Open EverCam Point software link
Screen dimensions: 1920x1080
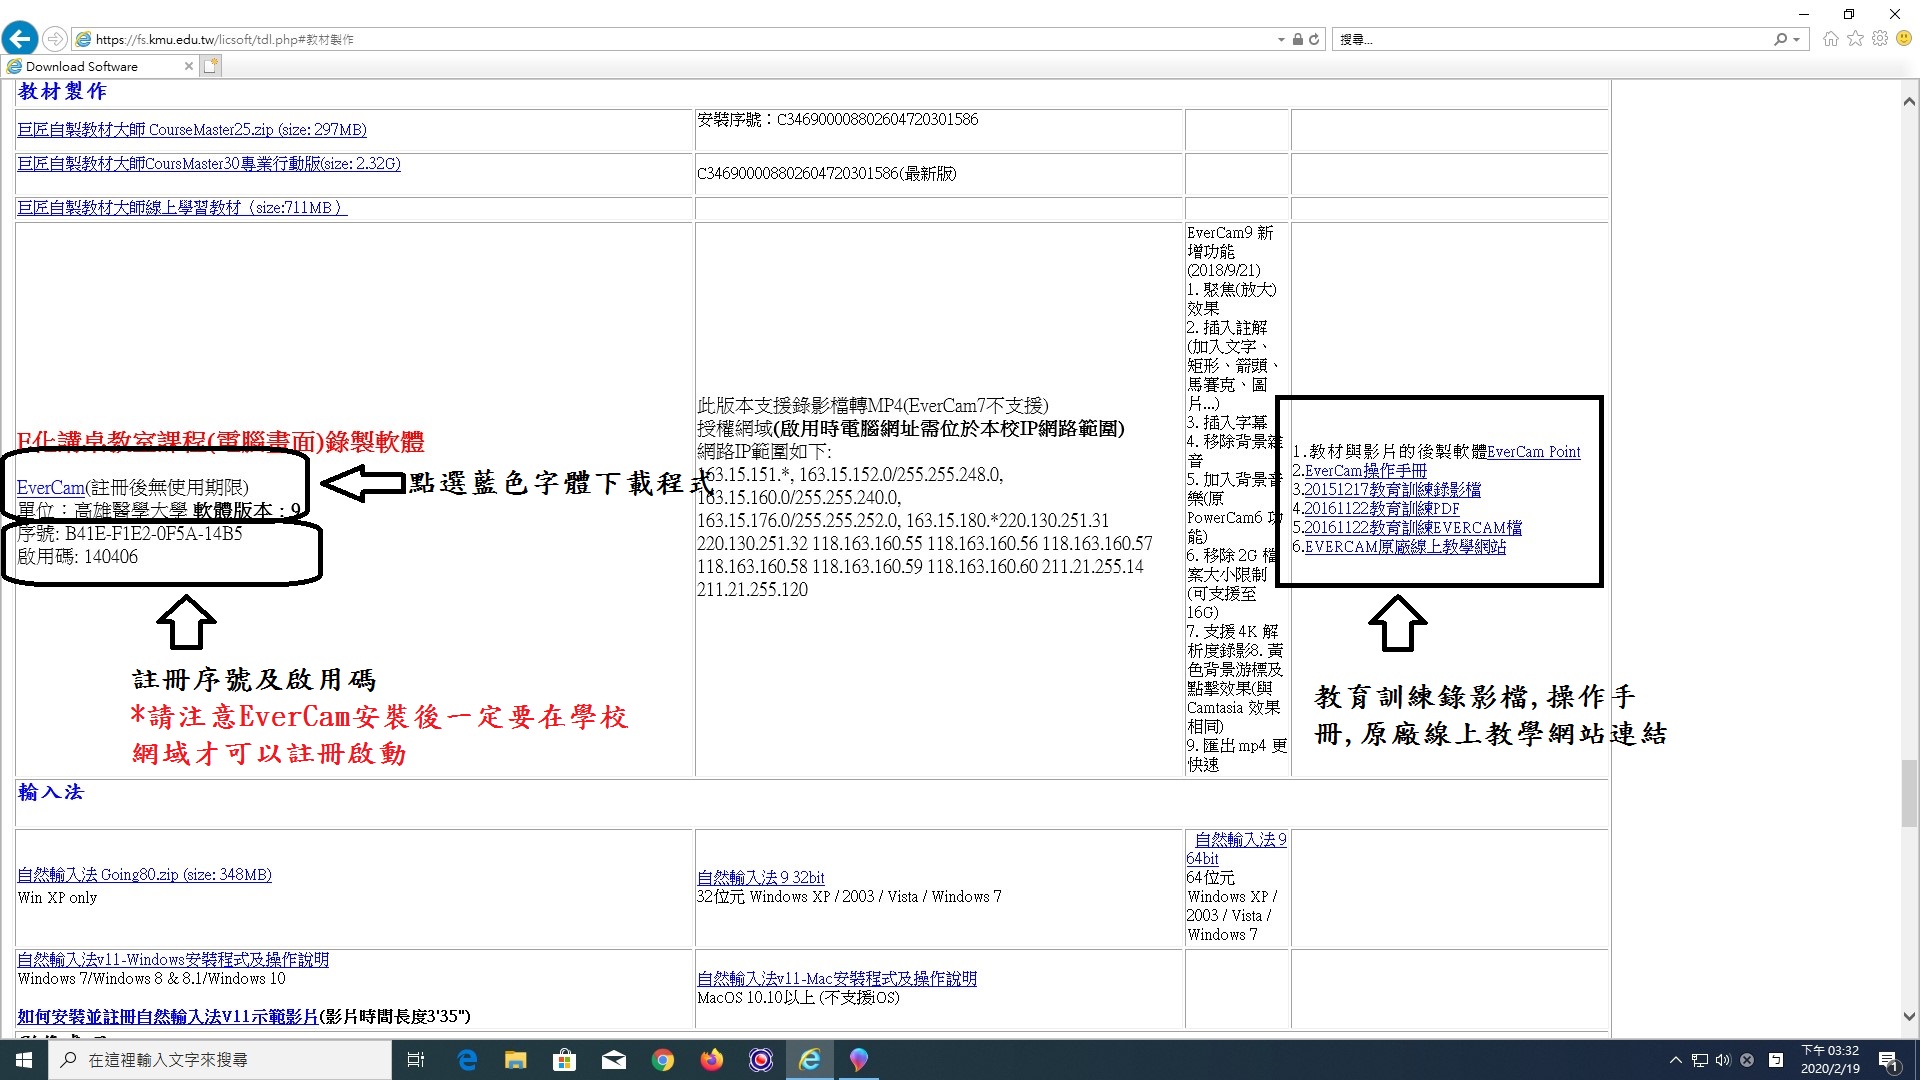tap(1533, 452)
